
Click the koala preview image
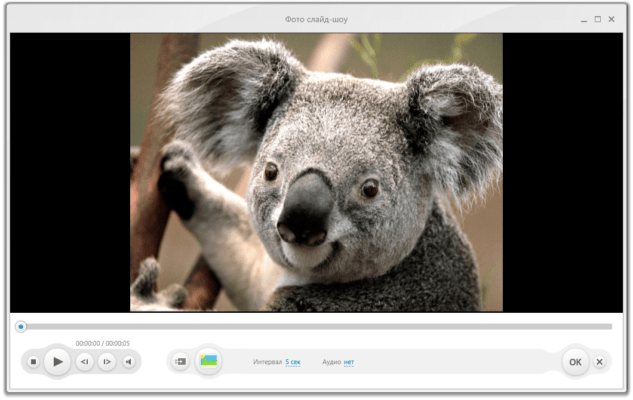pyautogui.click(x=316, y=172)
